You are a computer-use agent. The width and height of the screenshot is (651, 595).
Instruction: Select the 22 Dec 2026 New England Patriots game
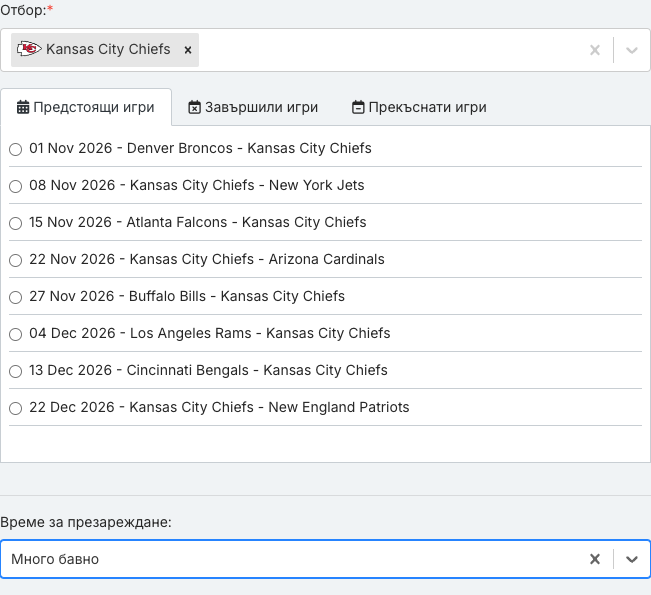pyautogui.click(x=16, y=408)
